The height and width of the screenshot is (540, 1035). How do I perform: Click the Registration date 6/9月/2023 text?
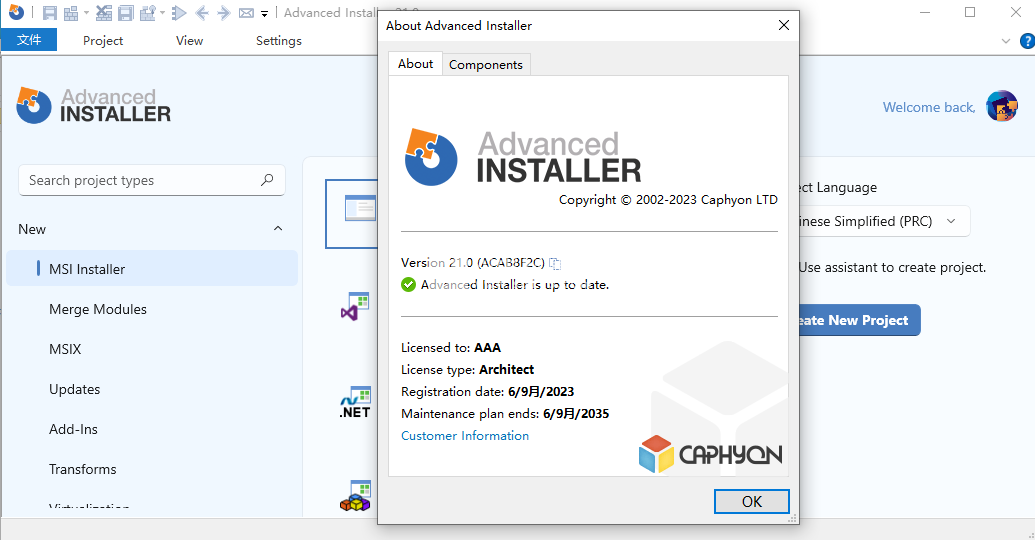(x=487, y=391)
